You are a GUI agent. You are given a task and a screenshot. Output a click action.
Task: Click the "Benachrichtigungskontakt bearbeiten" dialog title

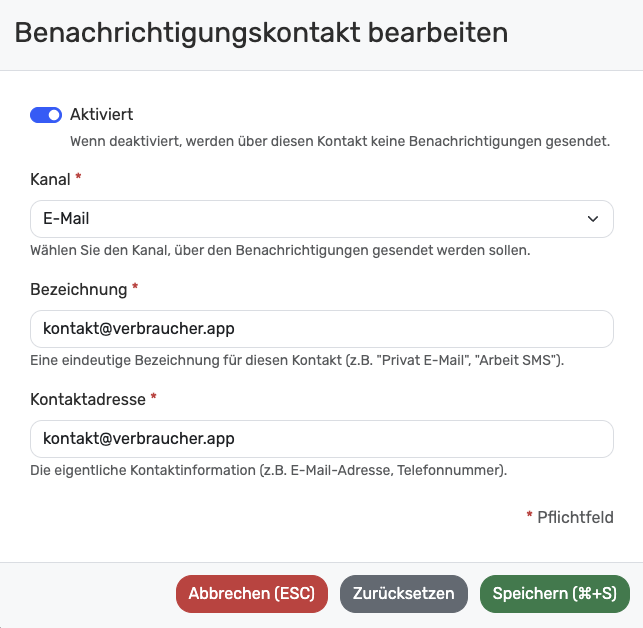261,33
